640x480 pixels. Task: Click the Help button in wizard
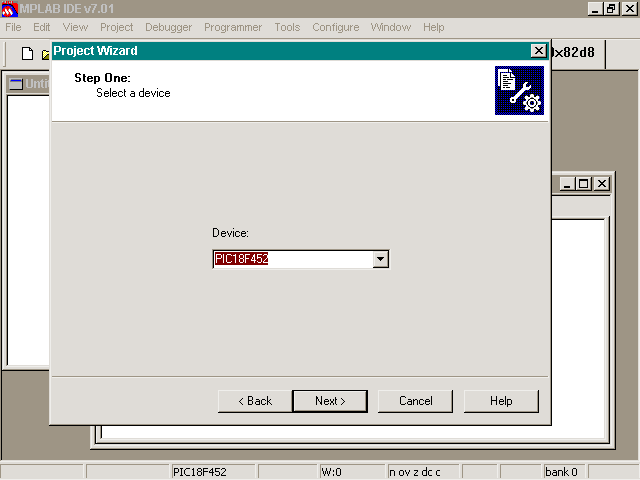click(501, 401)
